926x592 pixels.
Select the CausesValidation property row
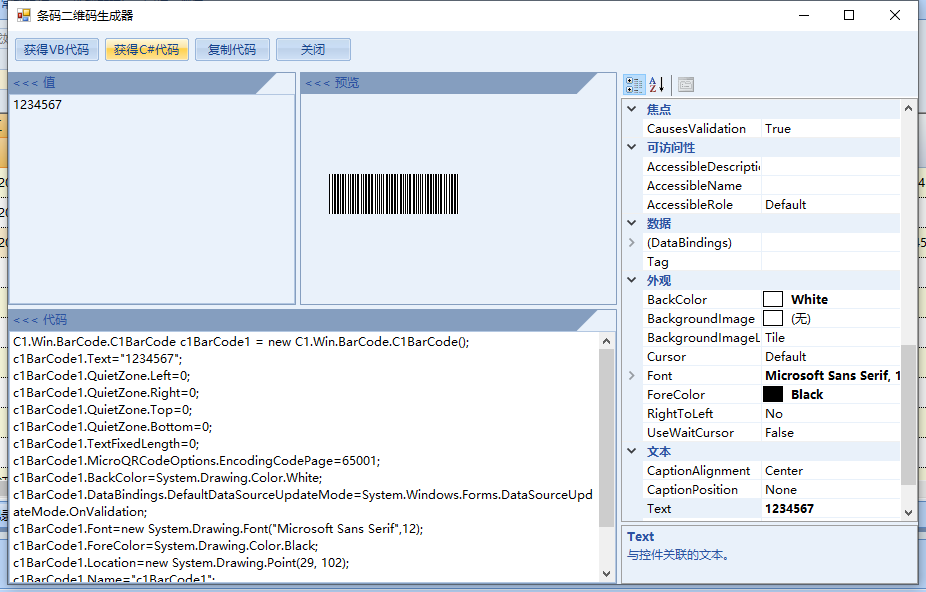[771, 128]
